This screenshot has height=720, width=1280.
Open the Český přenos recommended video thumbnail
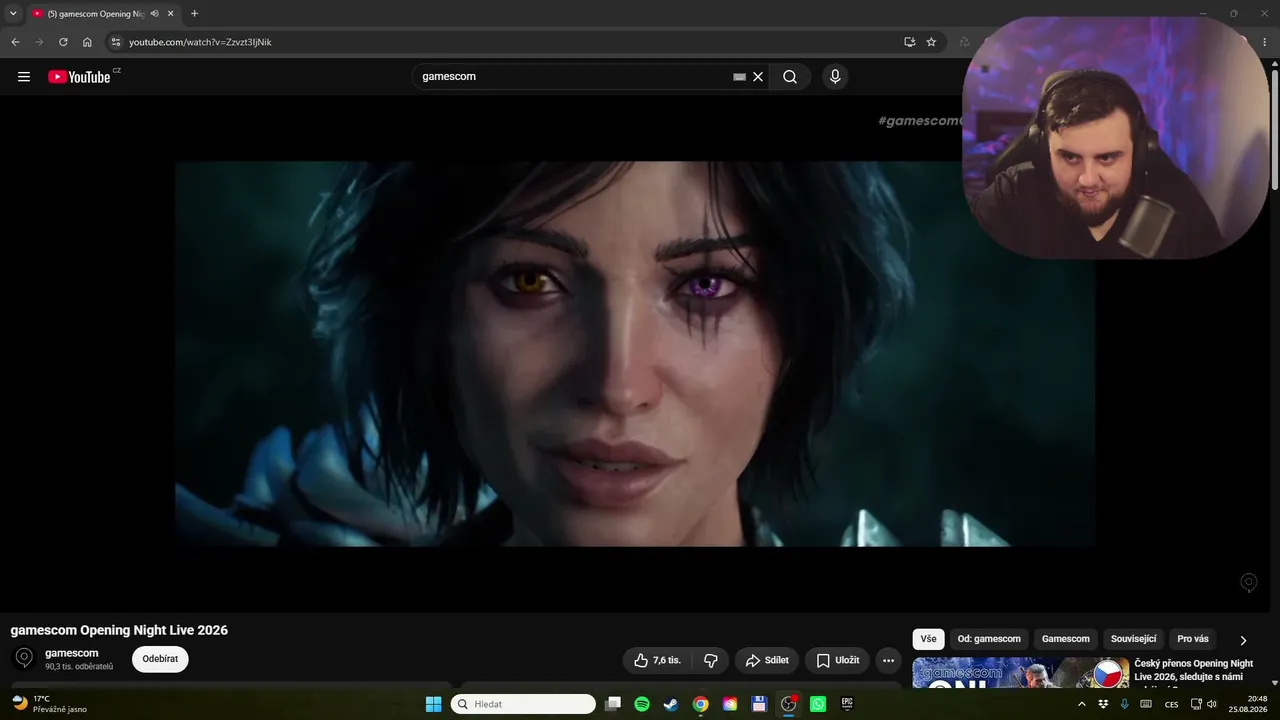(1020, 673)
